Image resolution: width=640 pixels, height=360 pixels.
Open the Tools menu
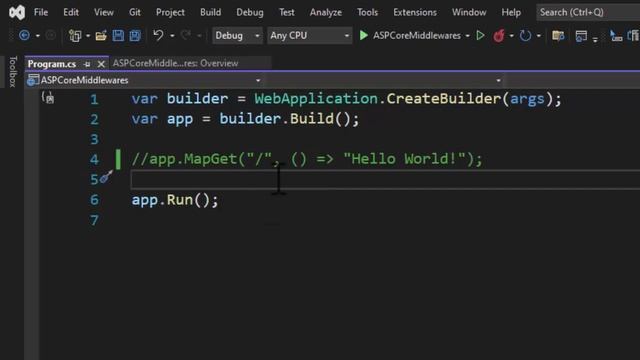tap(367, 13)
